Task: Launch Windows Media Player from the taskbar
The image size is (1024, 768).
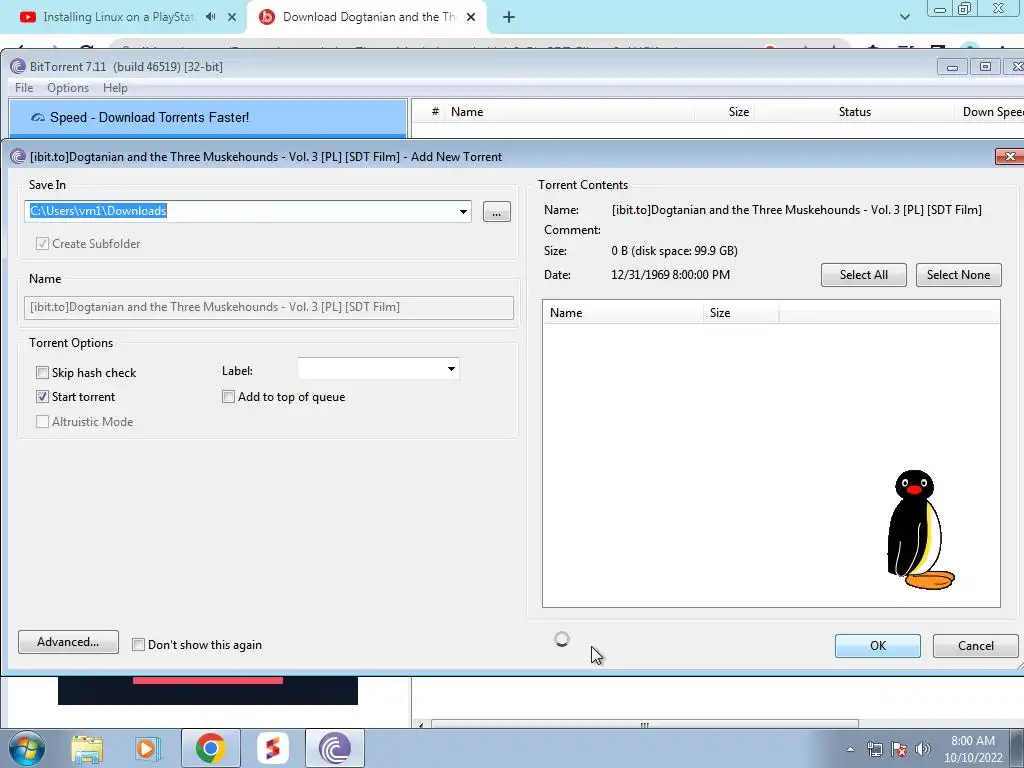Action: (148, 749)
